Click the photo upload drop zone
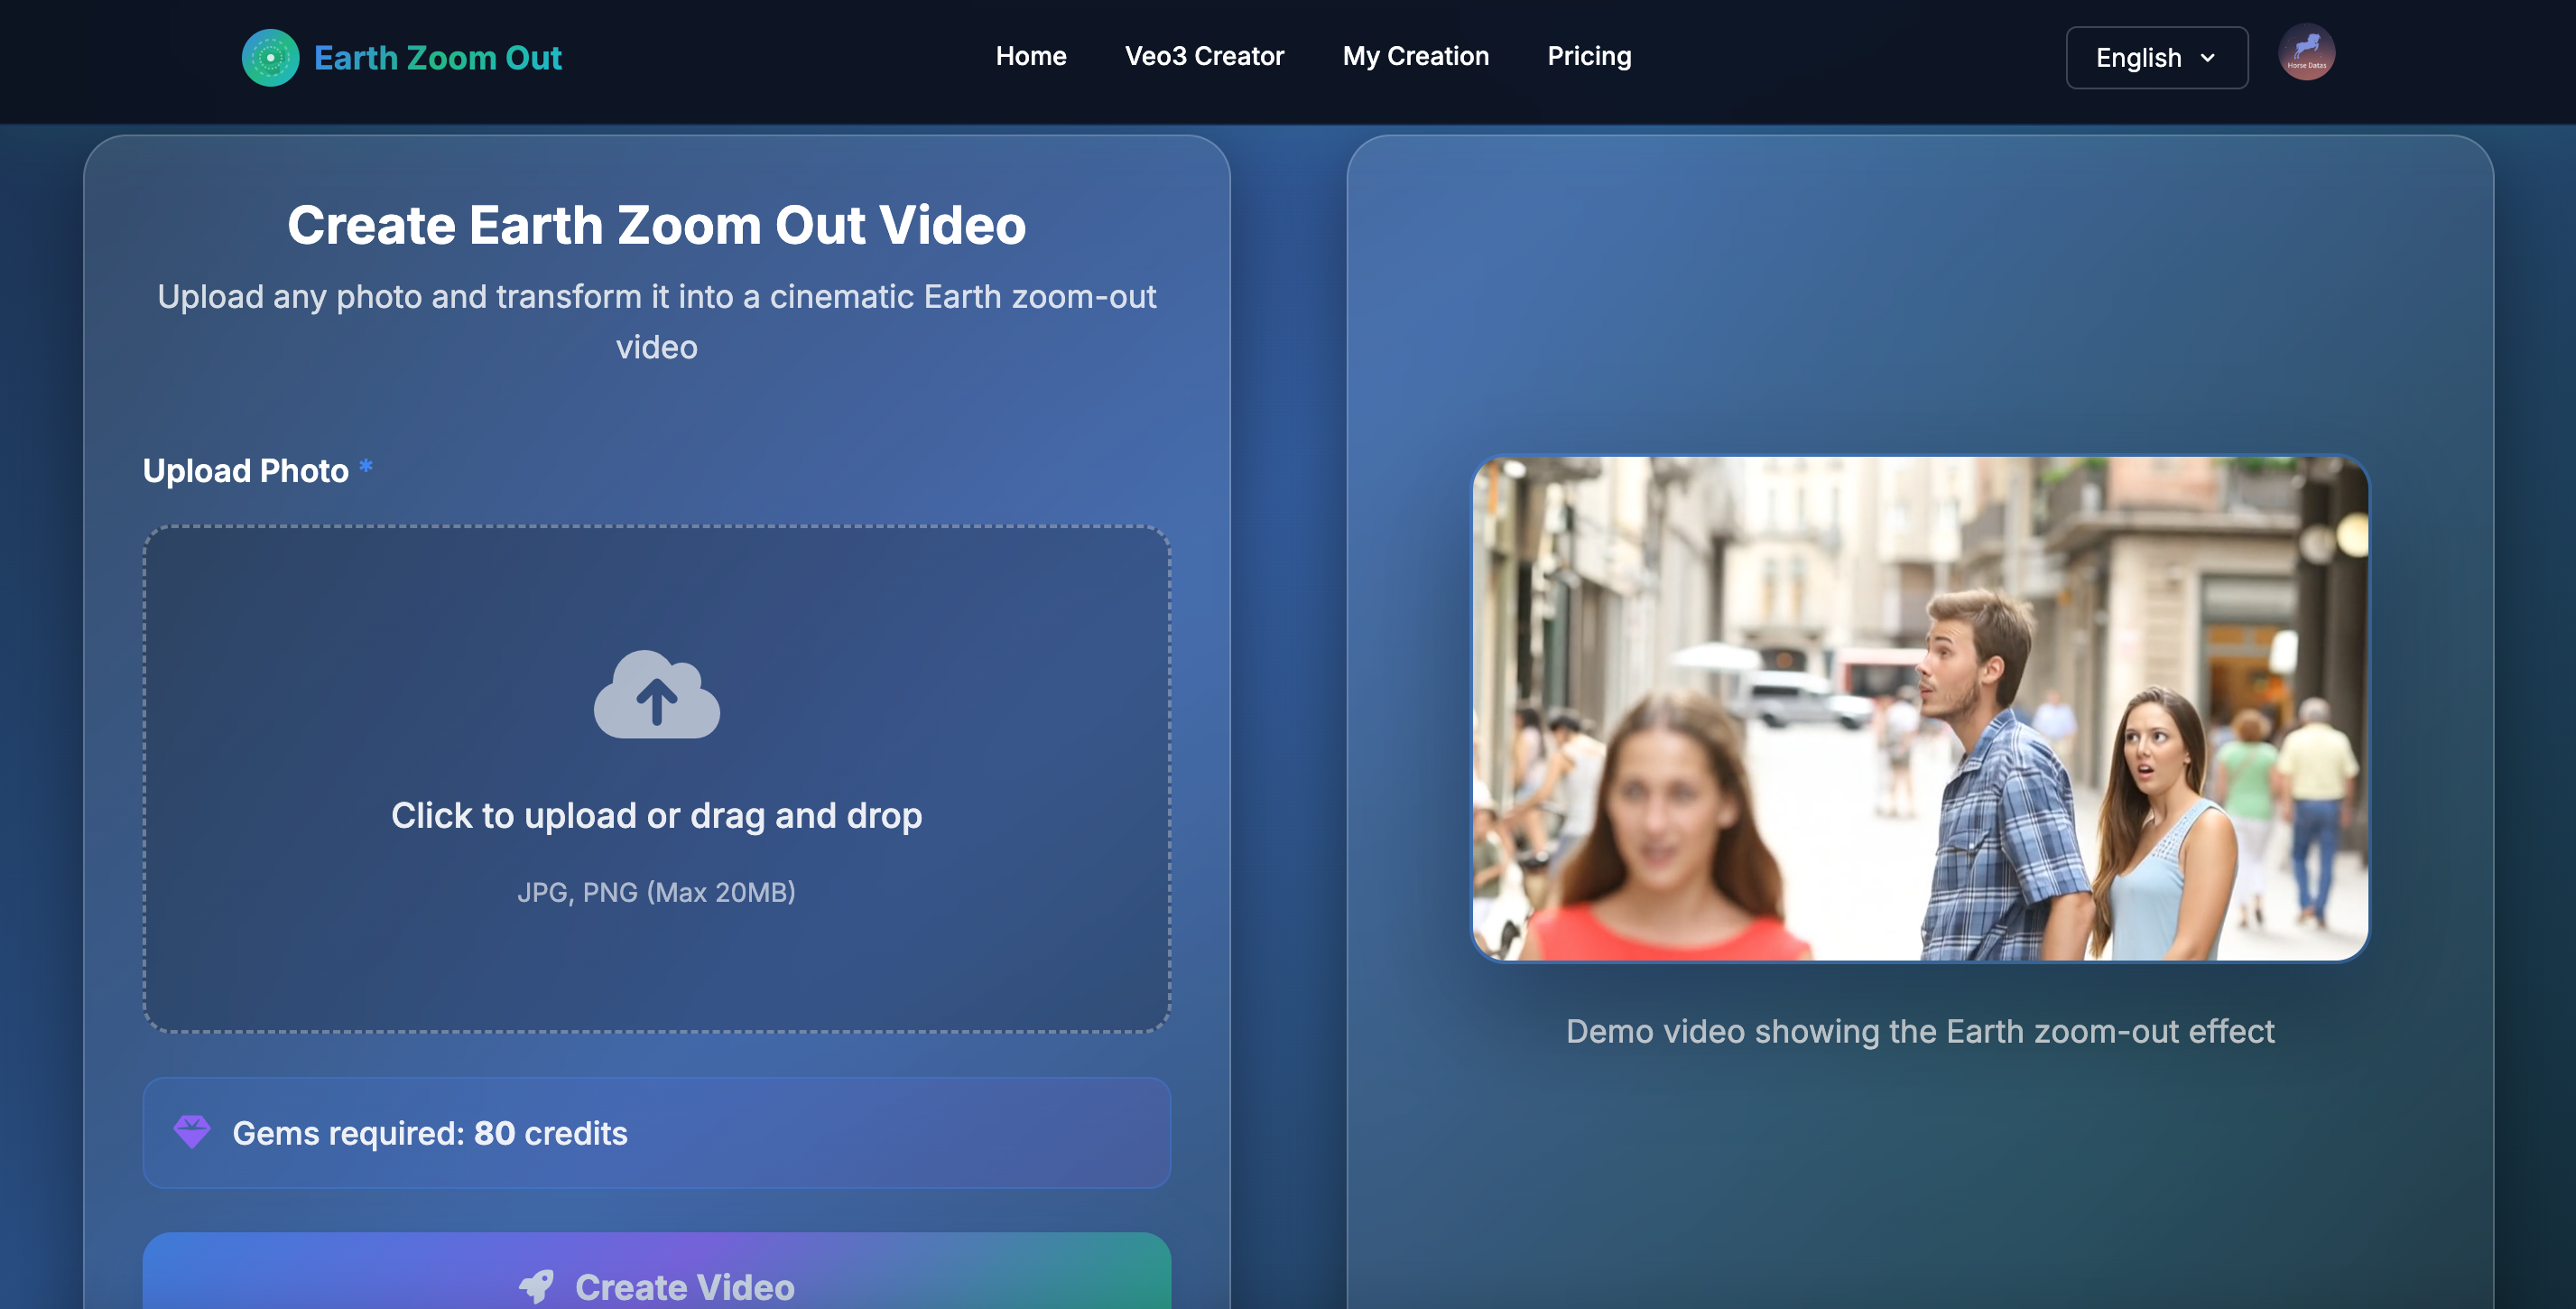Screen dimensions: 2576x1309 657,779
